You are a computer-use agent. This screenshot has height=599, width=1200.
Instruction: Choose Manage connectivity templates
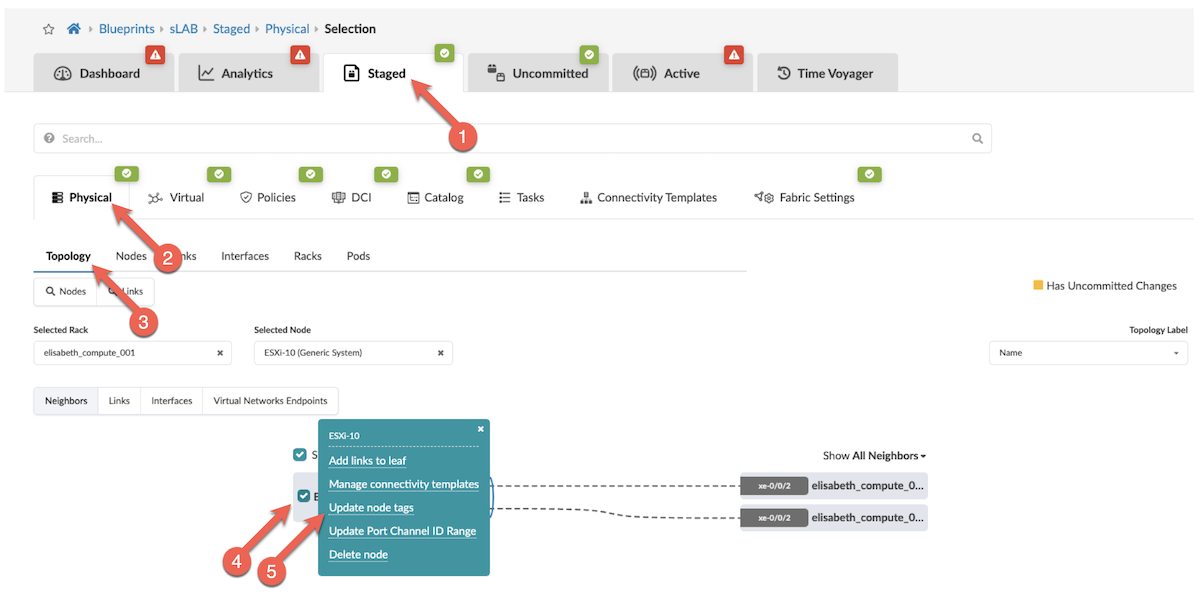click(404, 484)
